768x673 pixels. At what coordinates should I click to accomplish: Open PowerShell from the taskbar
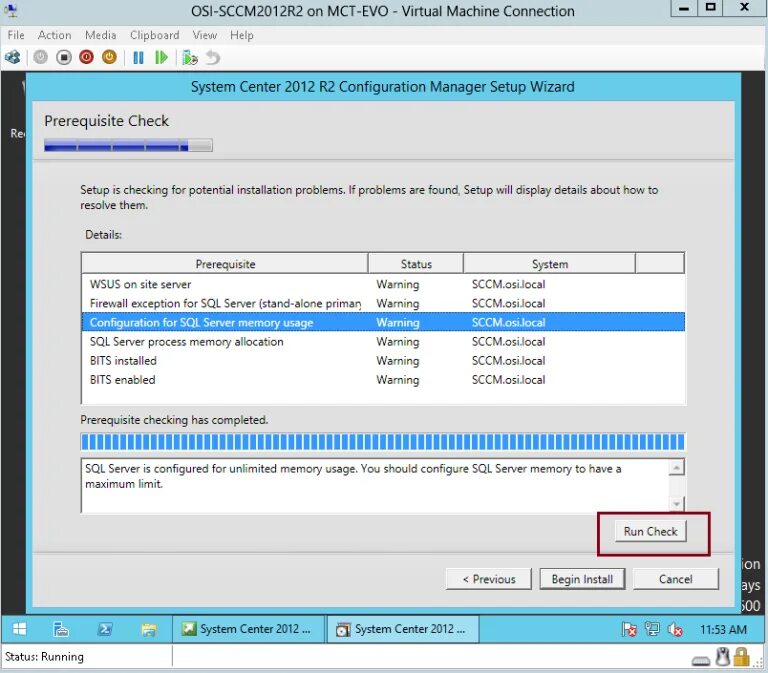point(105,629)
